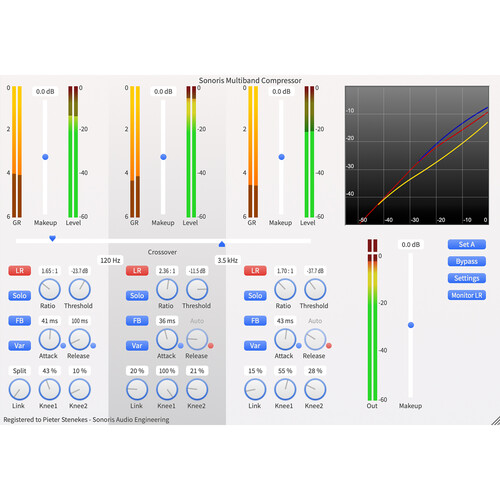Click the mid band Ratio knob
This screenshot has width=500, height=500.
coord(167,289)
